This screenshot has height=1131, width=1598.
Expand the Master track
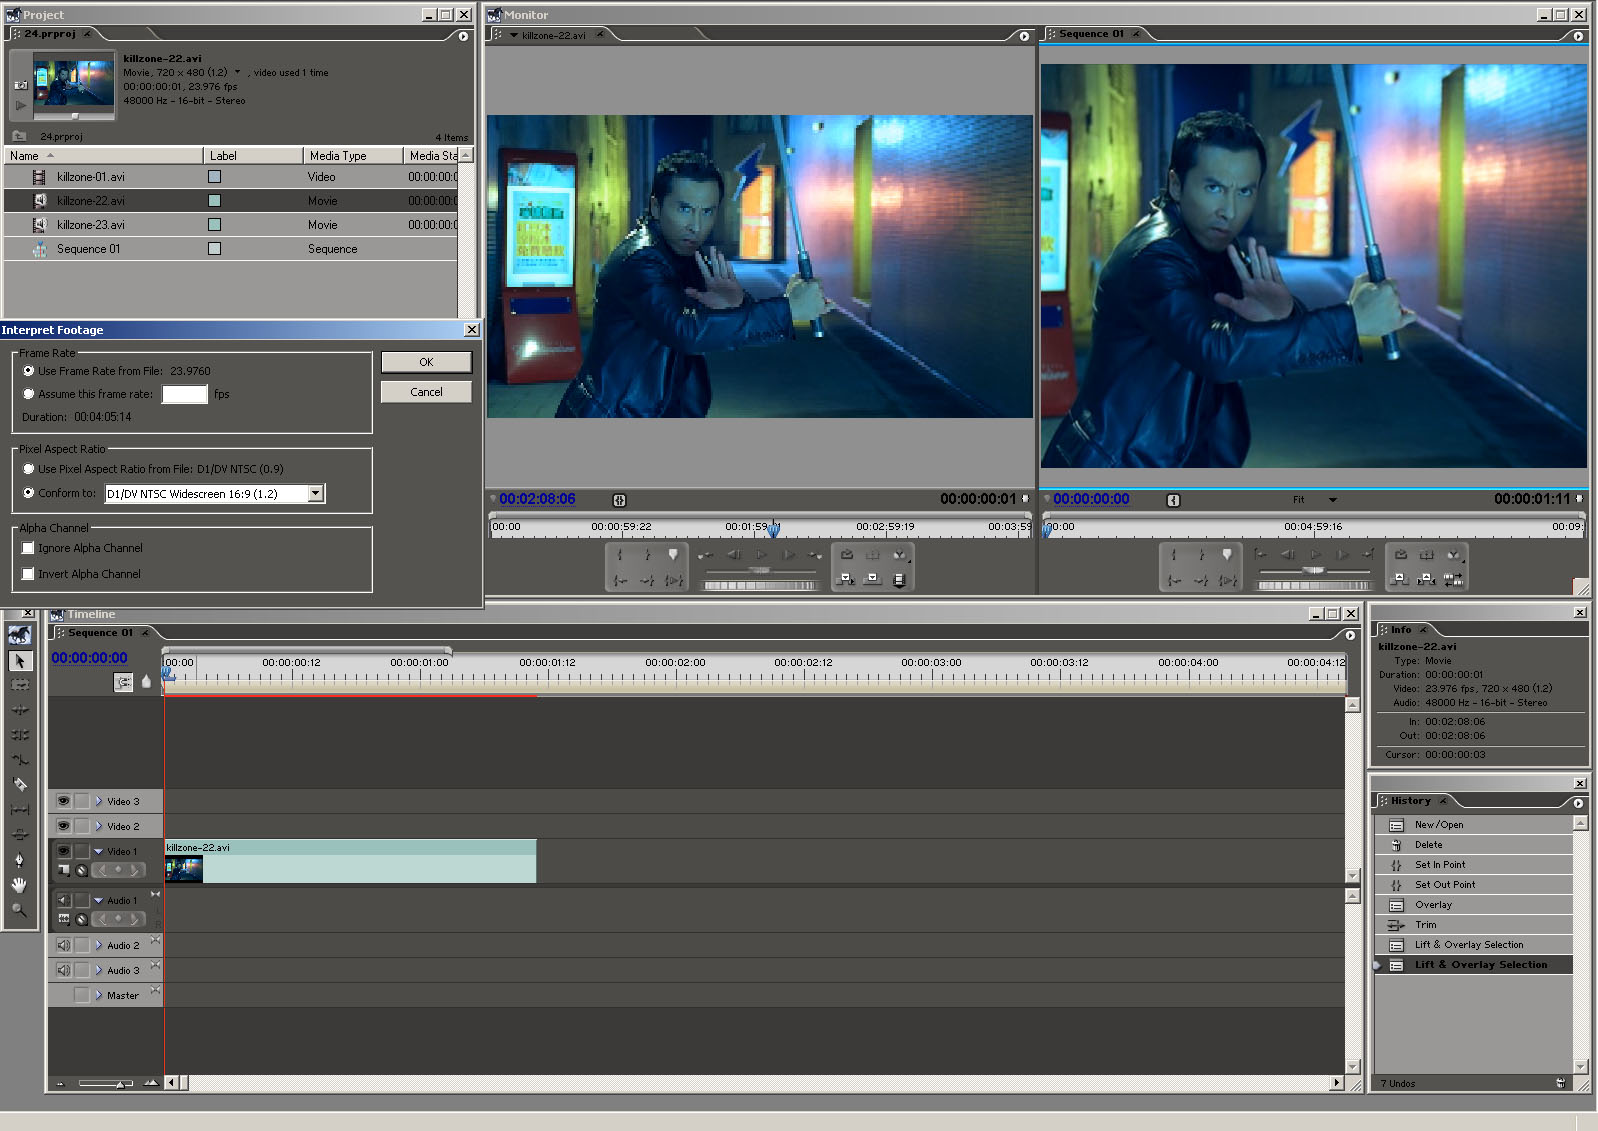tap(99, 995)
